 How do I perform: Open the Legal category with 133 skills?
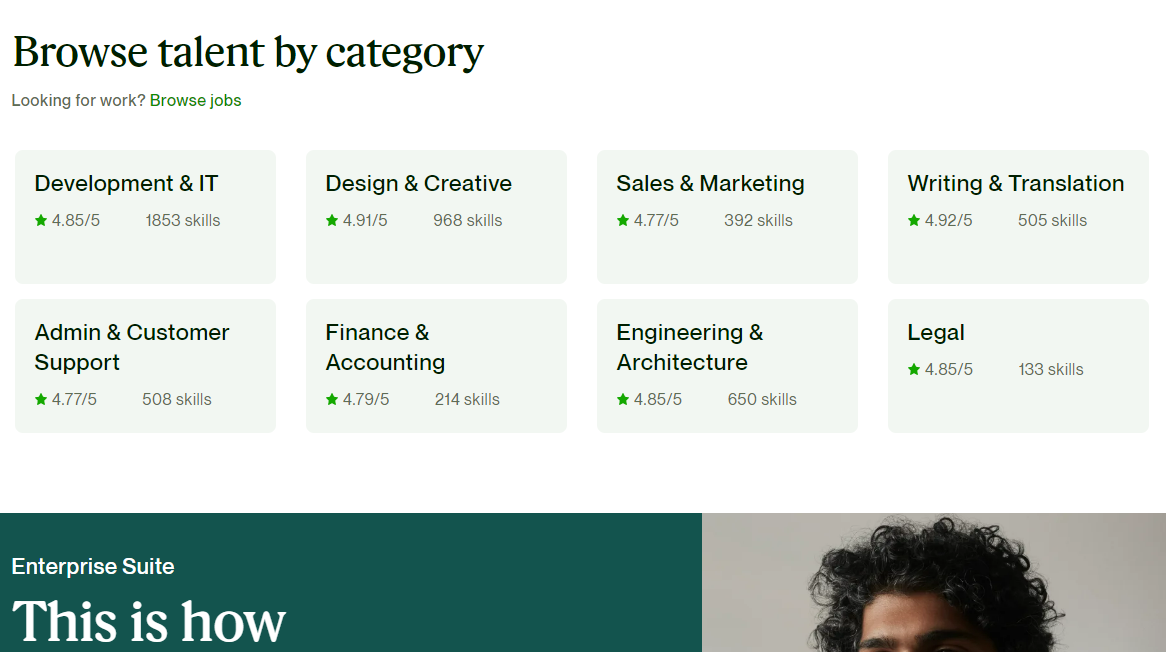[1017, 366]
